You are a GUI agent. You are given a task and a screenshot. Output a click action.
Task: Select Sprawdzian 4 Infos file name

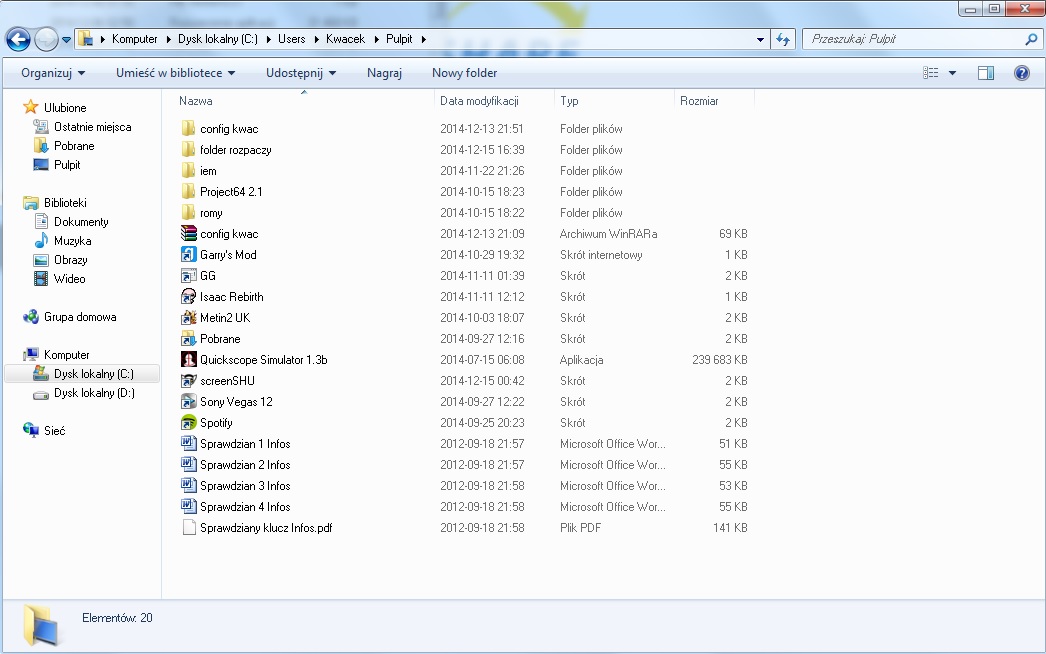click(245, 507)
